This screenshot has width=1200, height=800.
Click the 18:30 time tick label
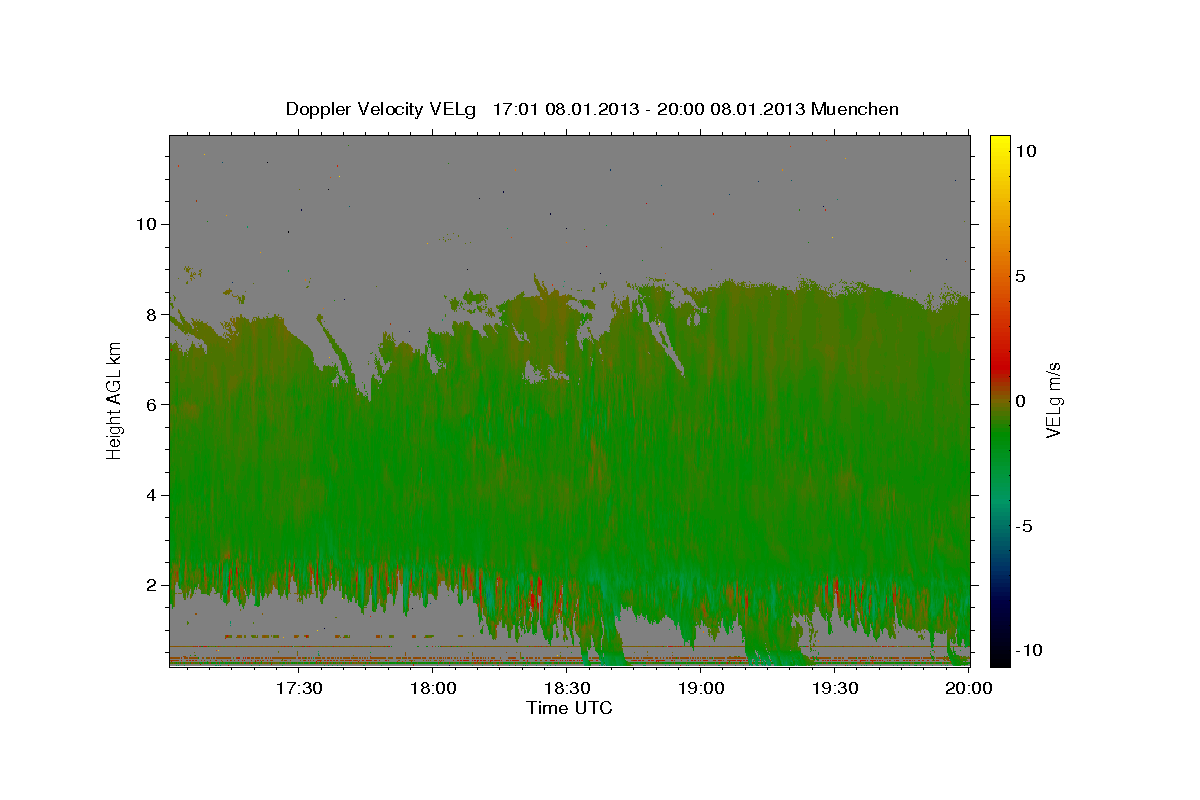(566, 688)
